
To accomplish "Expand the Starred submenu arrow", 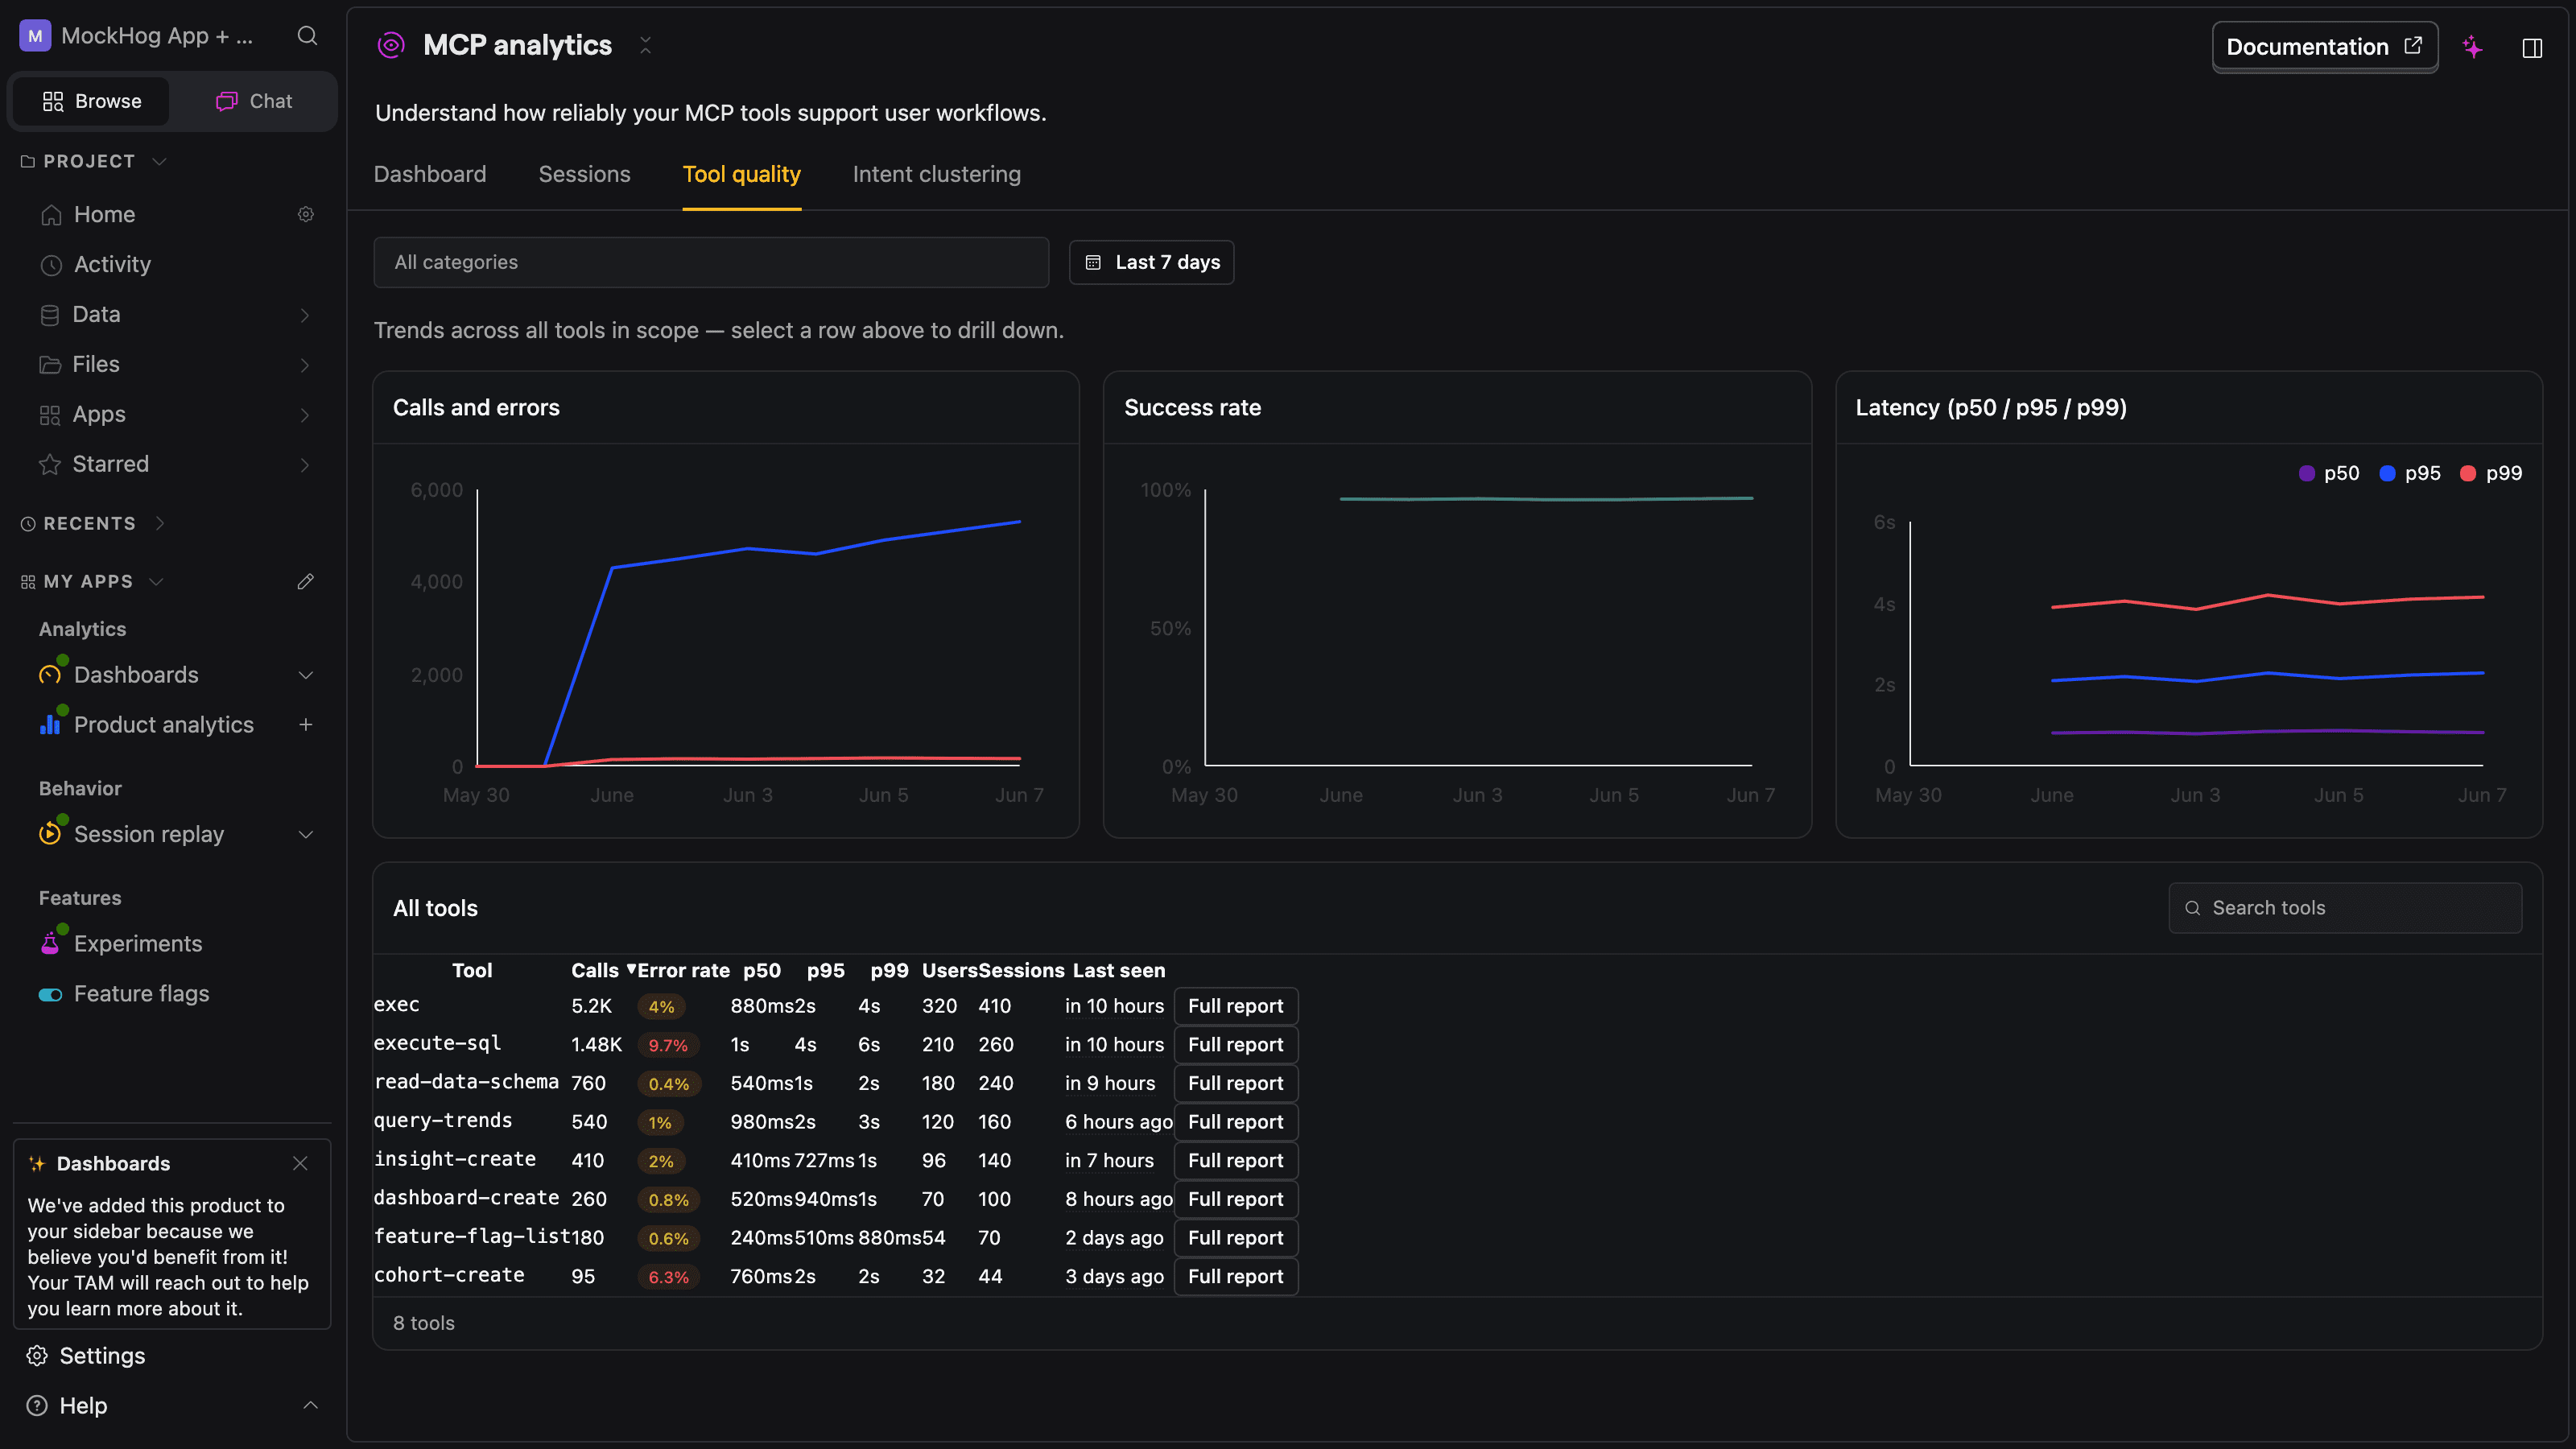I will click(305, 465).
